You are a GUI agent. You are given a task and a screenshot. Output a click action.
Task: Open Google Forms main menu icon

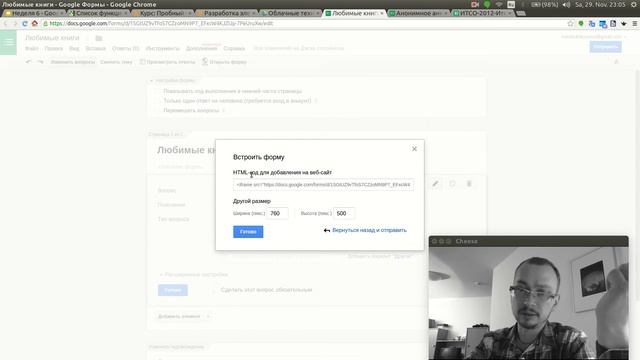8,42
